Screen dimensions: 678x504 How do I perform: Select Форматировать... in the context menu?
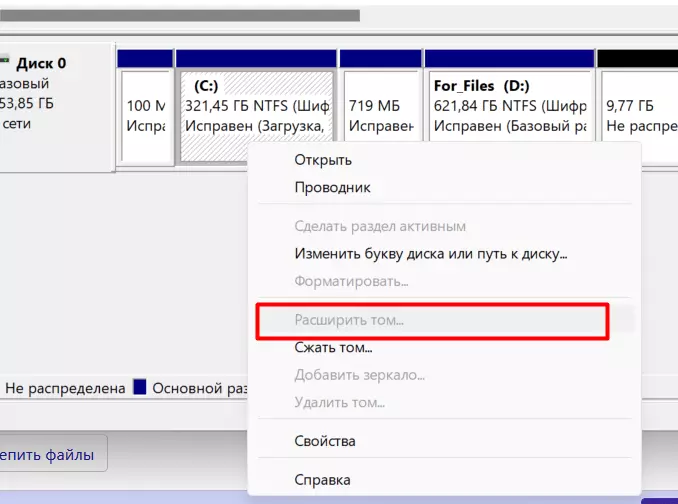[x=351, y=282]
